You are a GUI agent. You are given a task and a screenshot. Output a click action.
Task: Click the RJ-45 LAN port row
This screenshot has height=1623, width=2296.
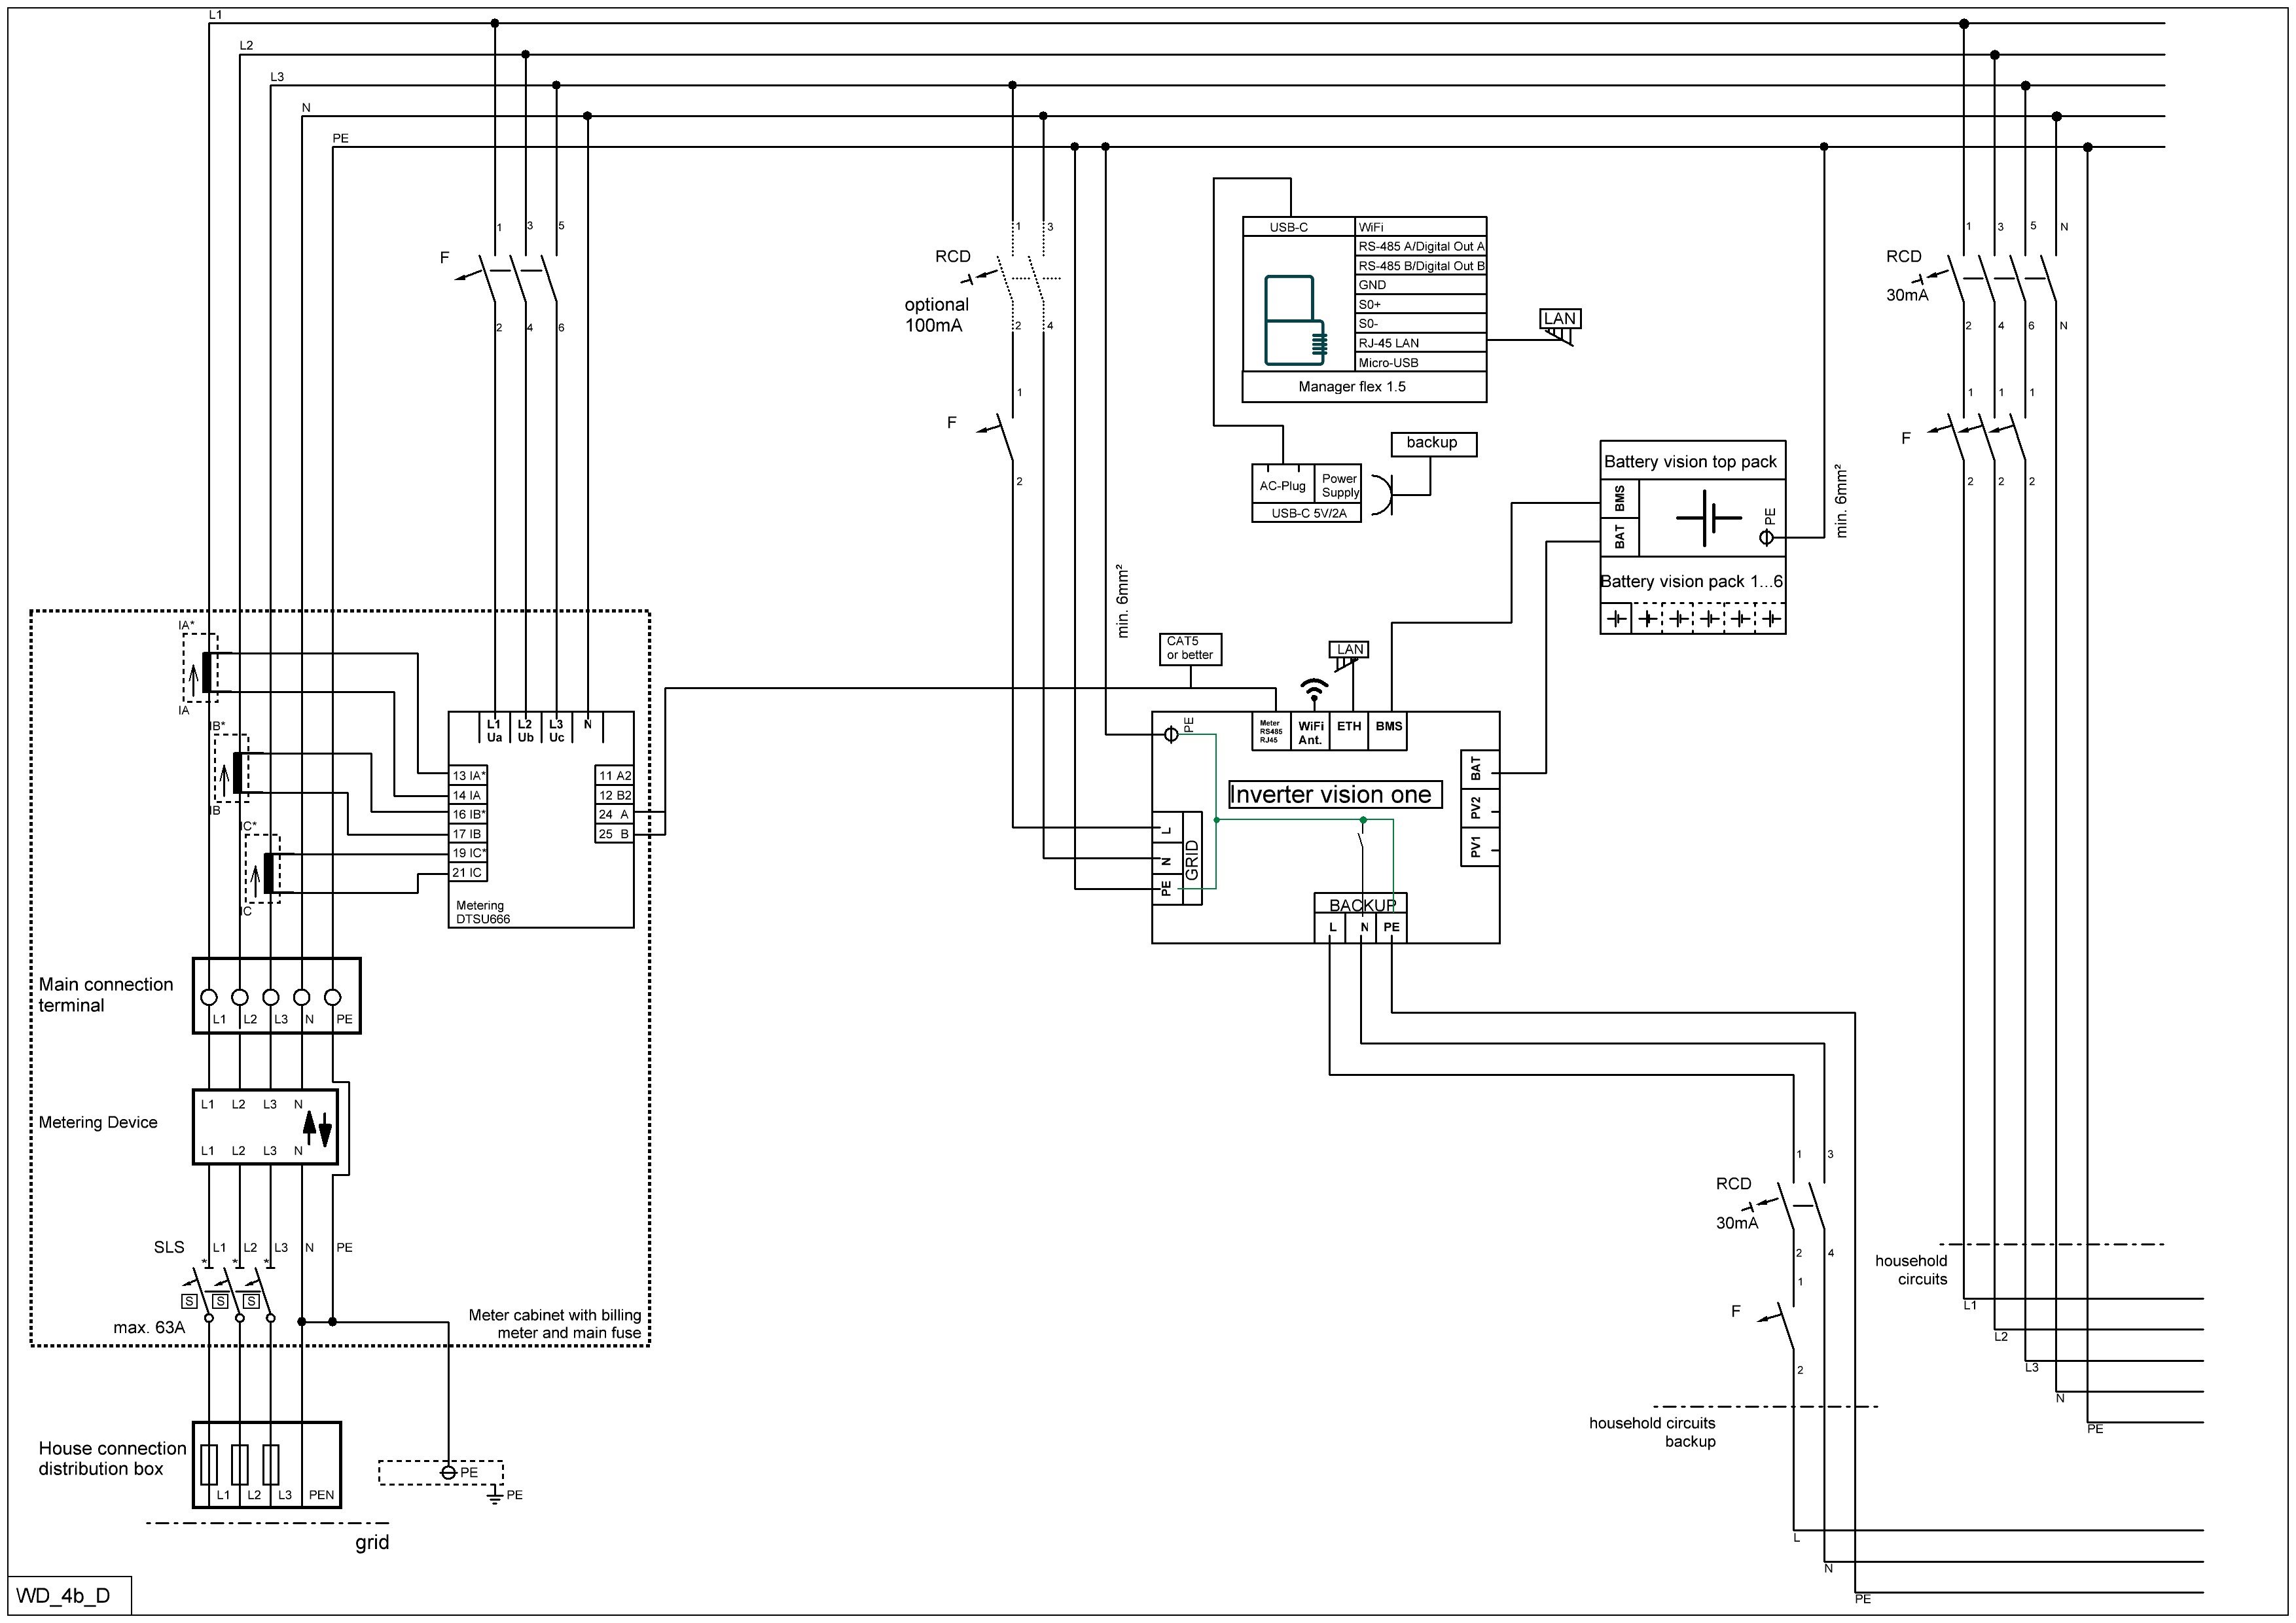click(x=1420, y=343)
